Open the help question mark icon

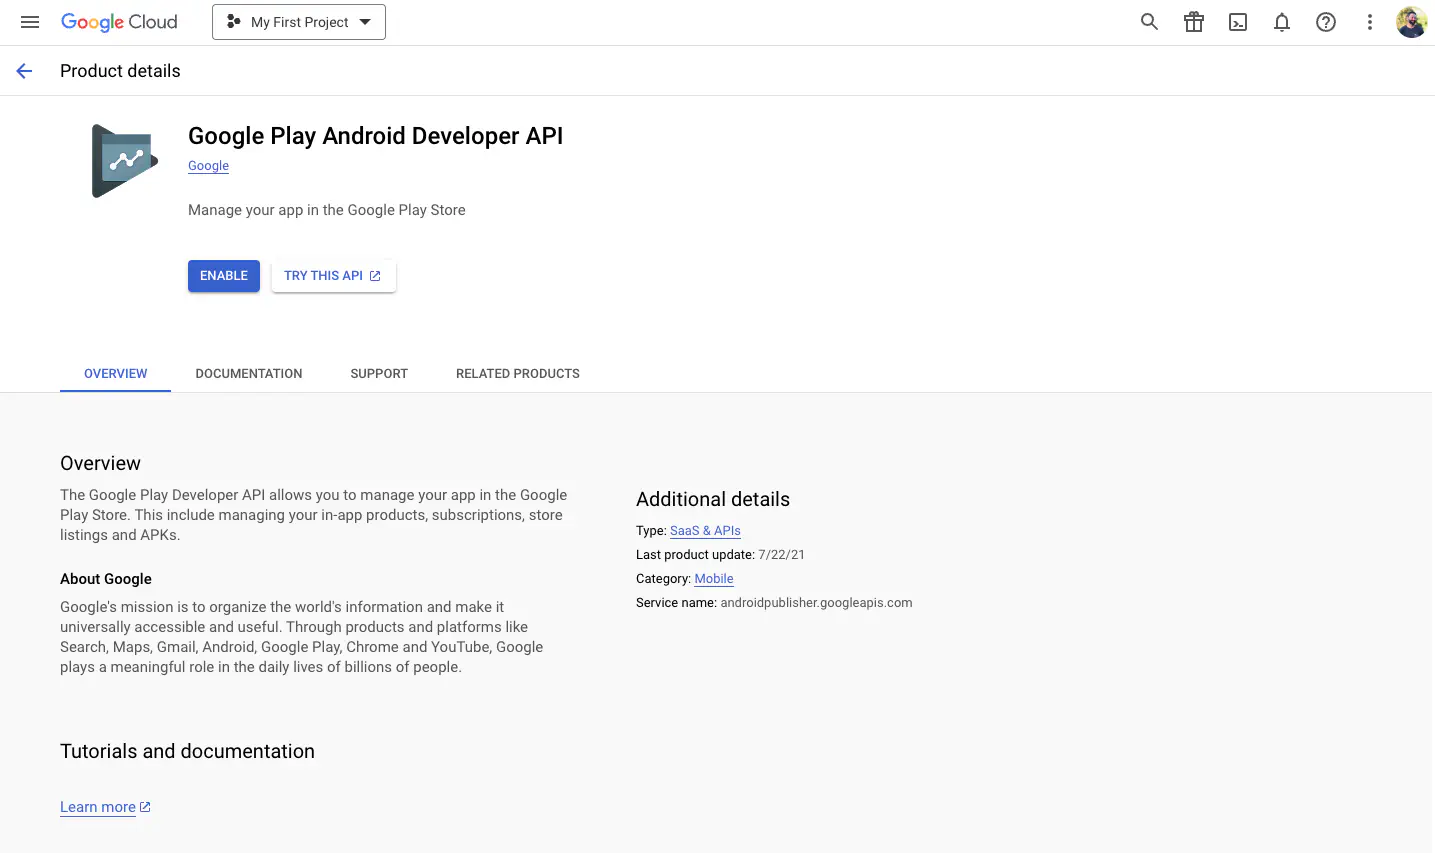[1326, 22]
